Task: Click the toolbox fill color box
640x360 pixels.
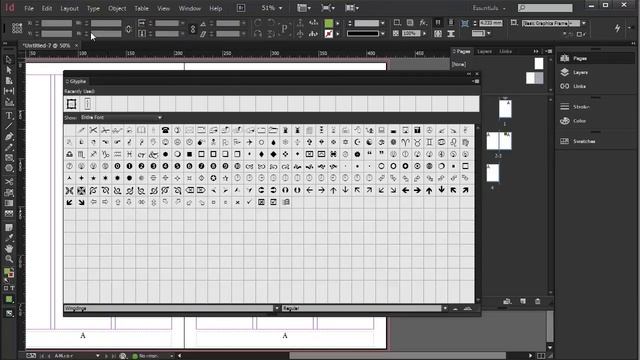Action: [x=7, y=272]
